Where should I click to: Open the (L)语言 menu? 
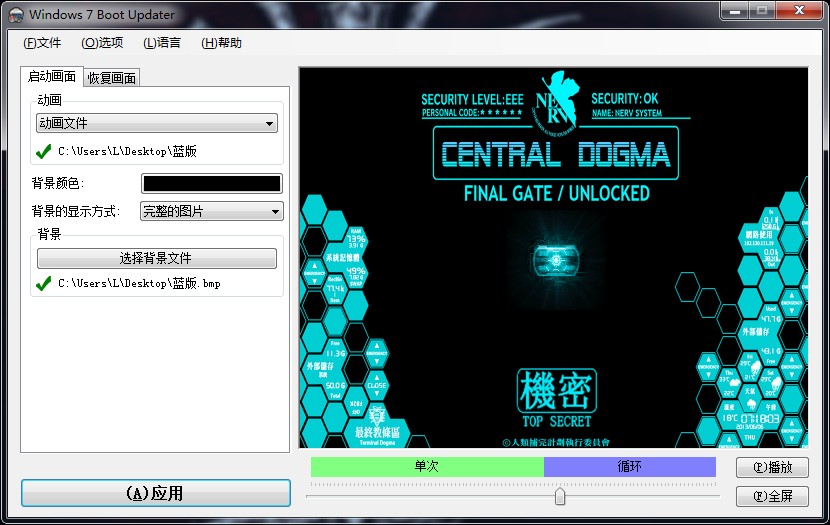click(x=161, y=43)
